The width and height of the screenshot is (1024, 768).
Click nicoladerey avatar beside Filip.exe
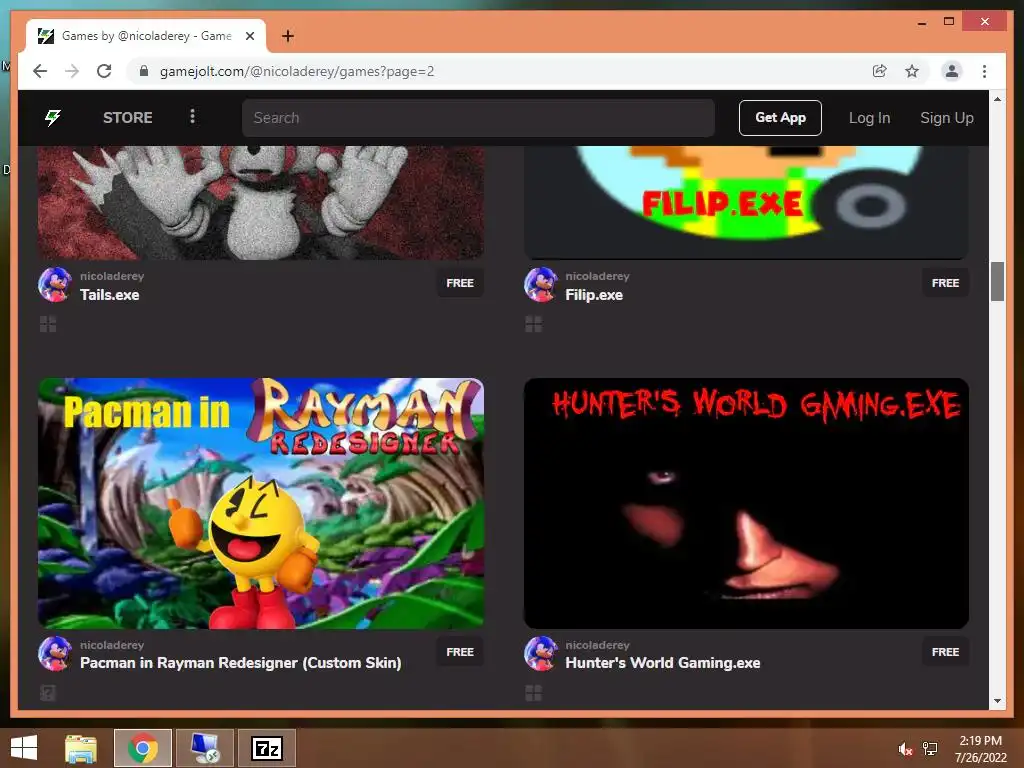[541, 285]
